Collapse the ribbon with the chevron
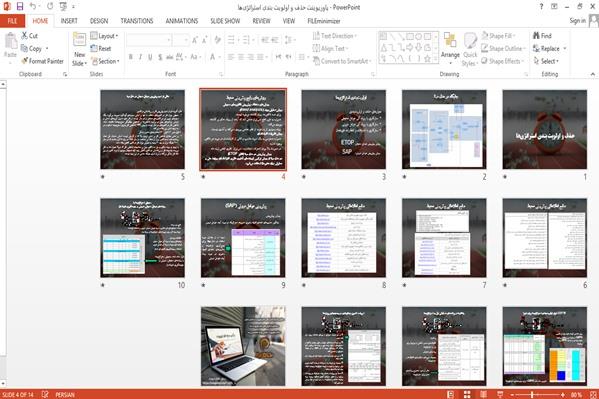The height and width of the screenshot is (399, 599). [593, 74]
